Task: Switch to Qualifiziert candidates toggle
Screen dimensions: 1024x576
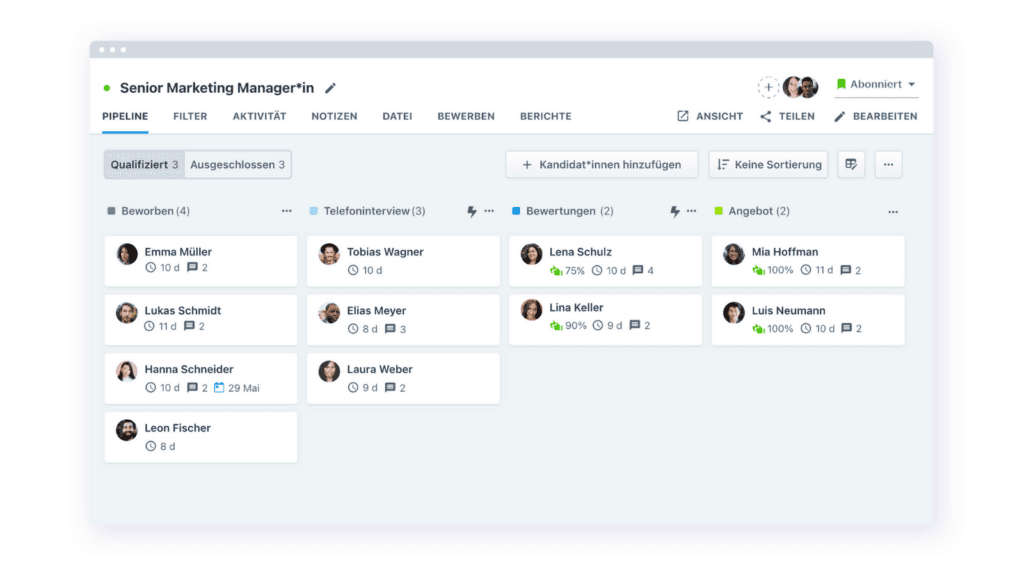Action: [144, 165]
